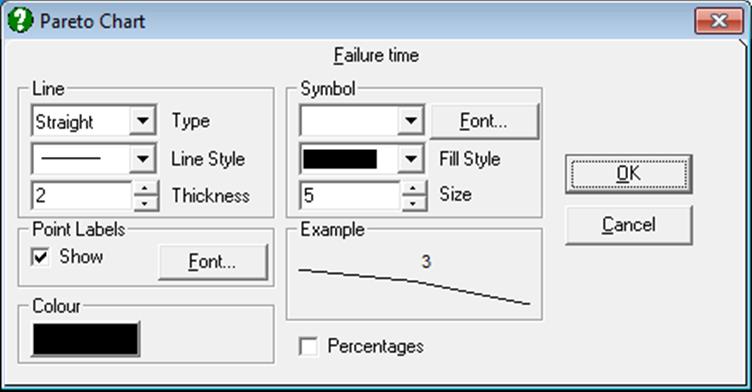The width and height of the screenshot is (752, 392).
Task: Decrease symbol Size with down arrow
Action: point(413,203)
